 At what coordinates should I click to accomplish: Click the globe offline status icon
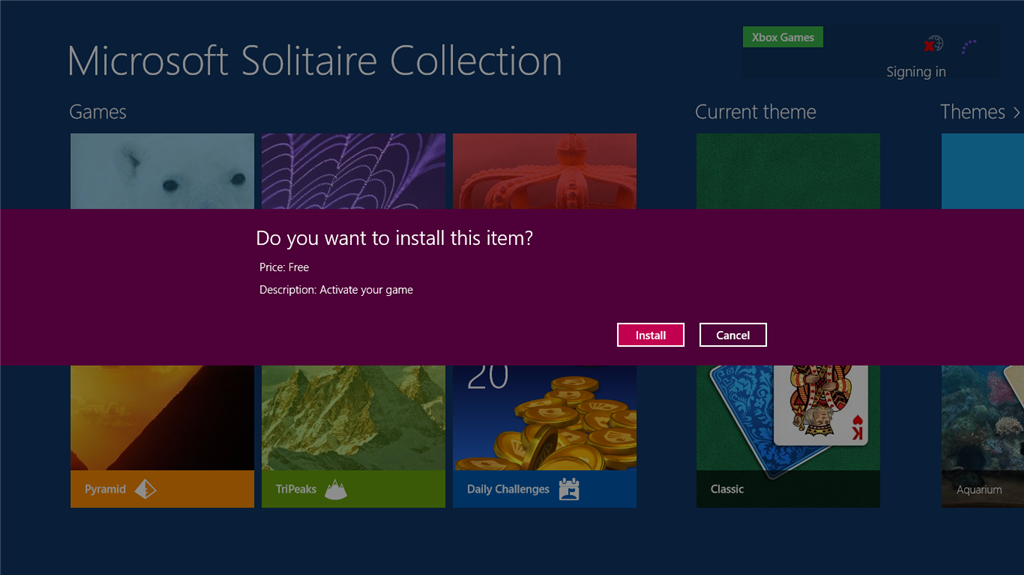click(x=933, y=44)
